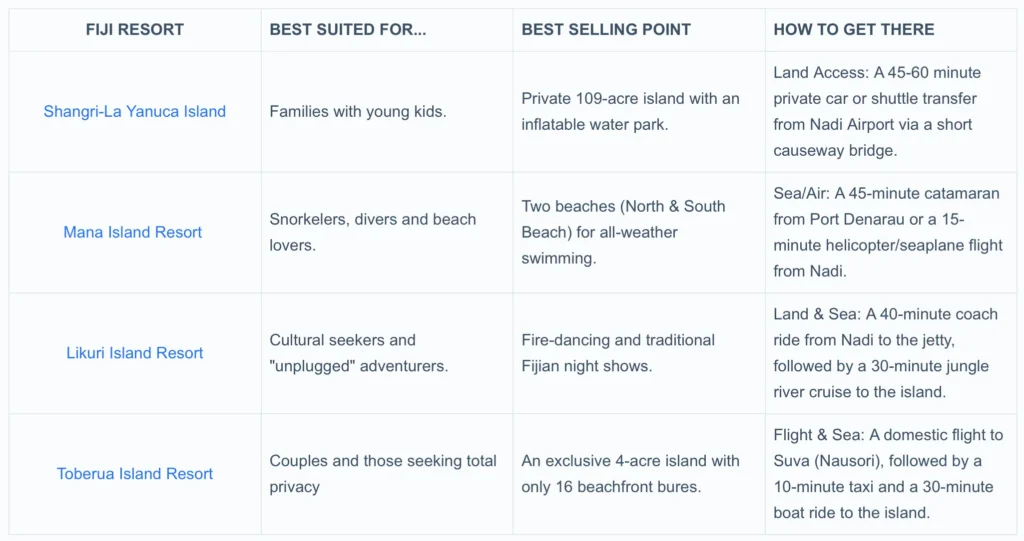Click the 45-minute catamaran directions cell
The height and width of the screenshot is (541, 1024).
[x=887, y=232]
